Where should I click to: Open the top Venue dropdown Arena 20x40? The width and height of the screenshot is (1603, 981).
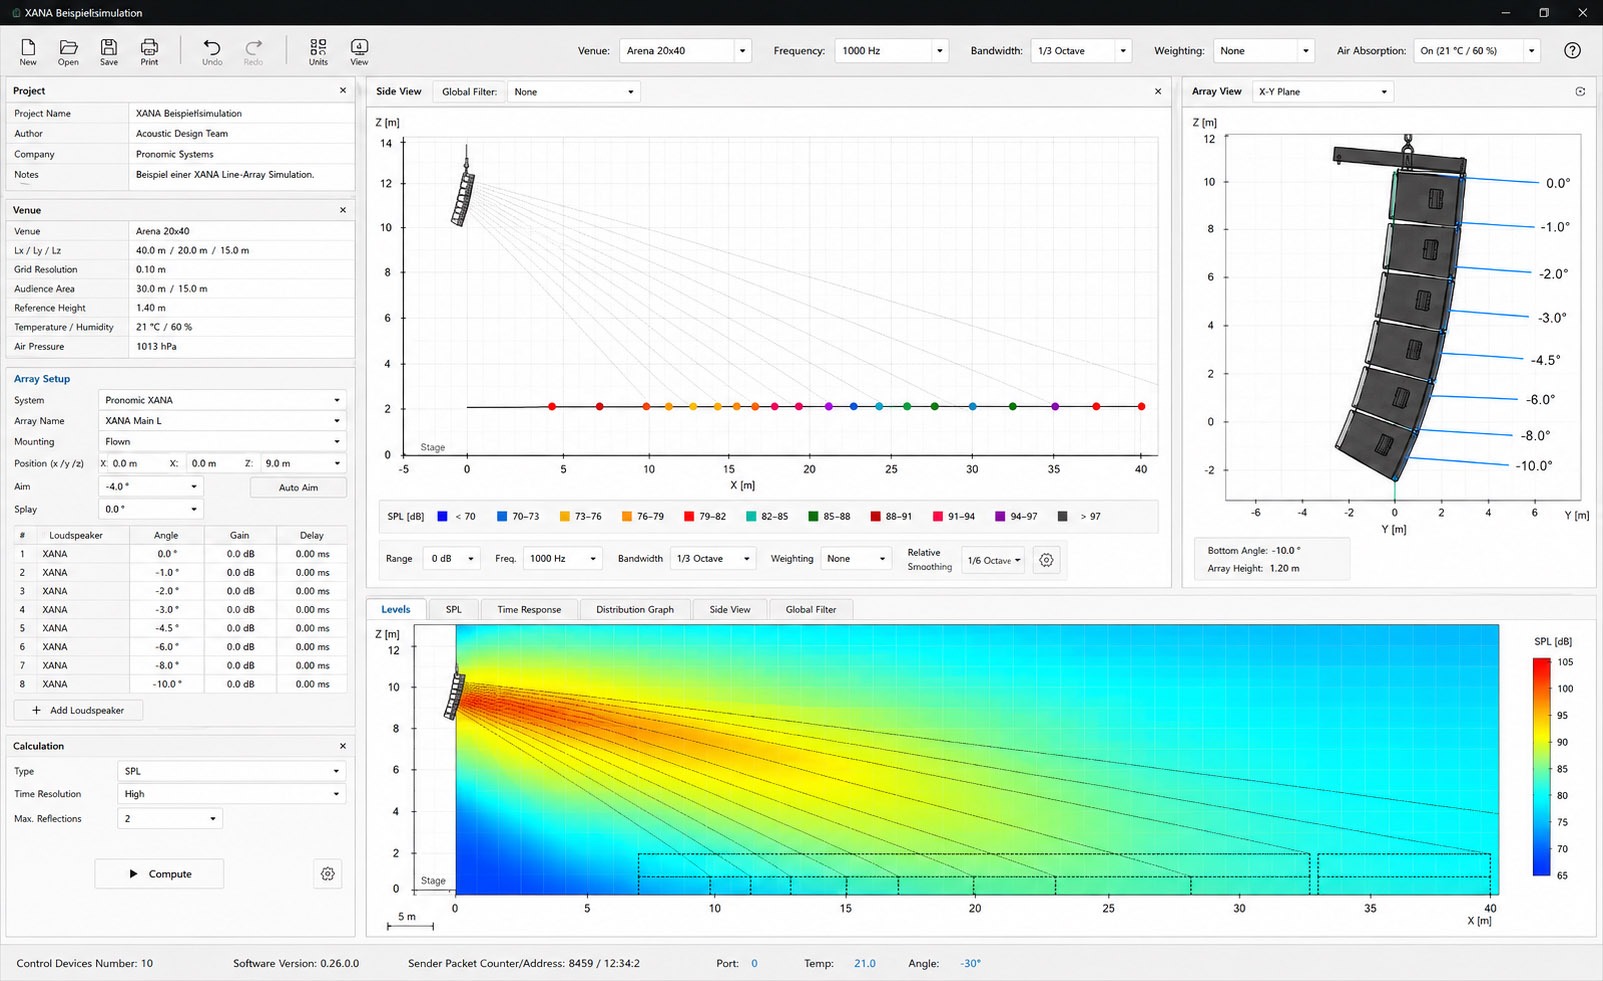coord(685,51)
